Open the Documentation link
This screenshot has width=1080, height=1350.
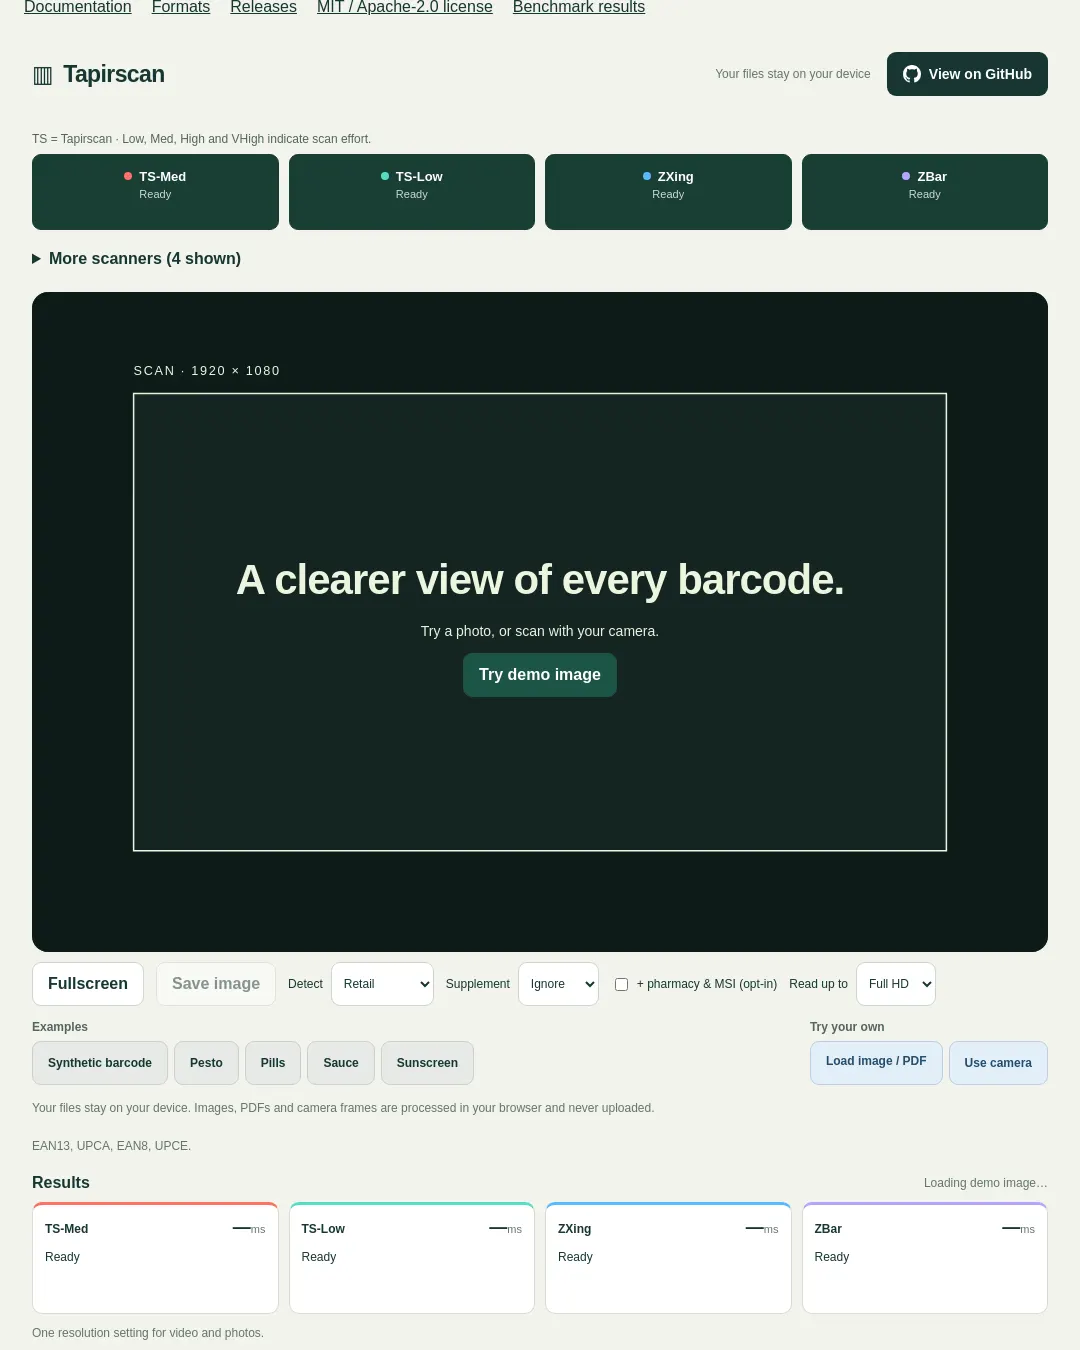[x=78, y=8]
